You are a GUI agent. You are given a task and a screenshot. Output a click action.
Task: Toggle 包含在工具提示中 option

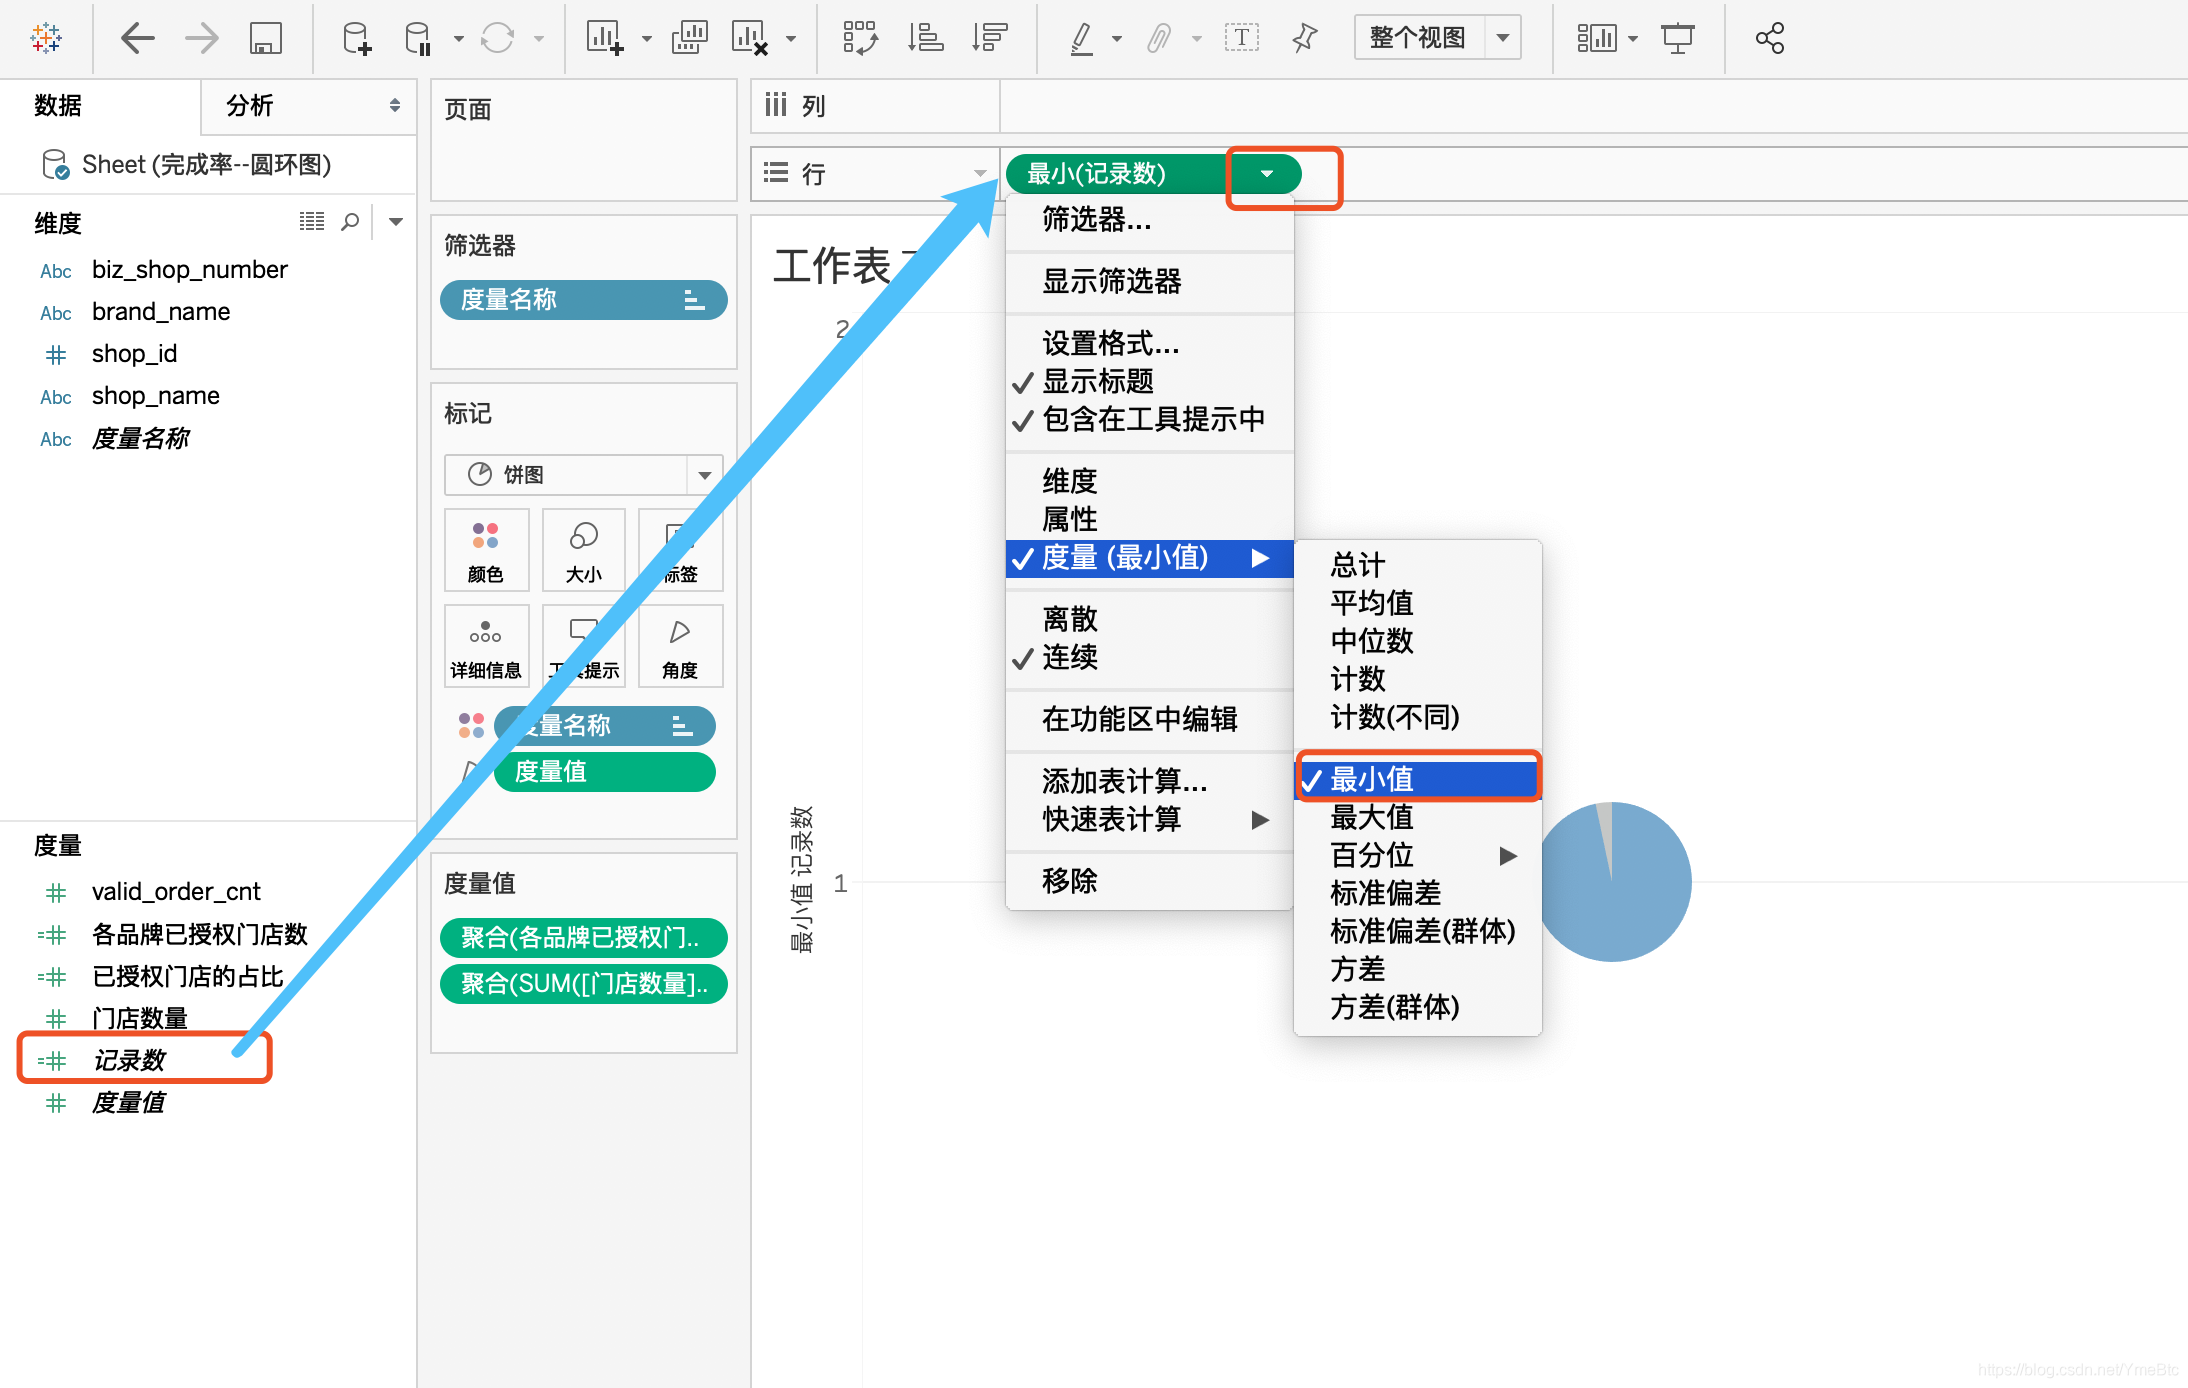(x=1149, y=419)
